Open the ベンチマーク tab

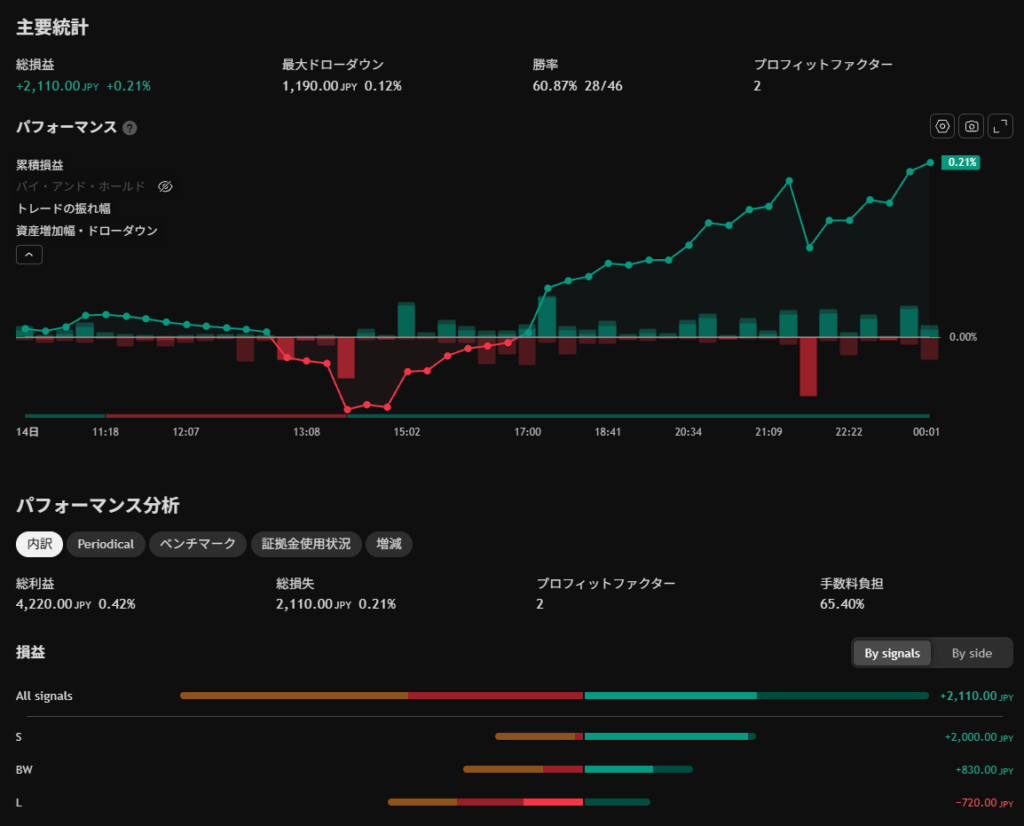(197, 544)
